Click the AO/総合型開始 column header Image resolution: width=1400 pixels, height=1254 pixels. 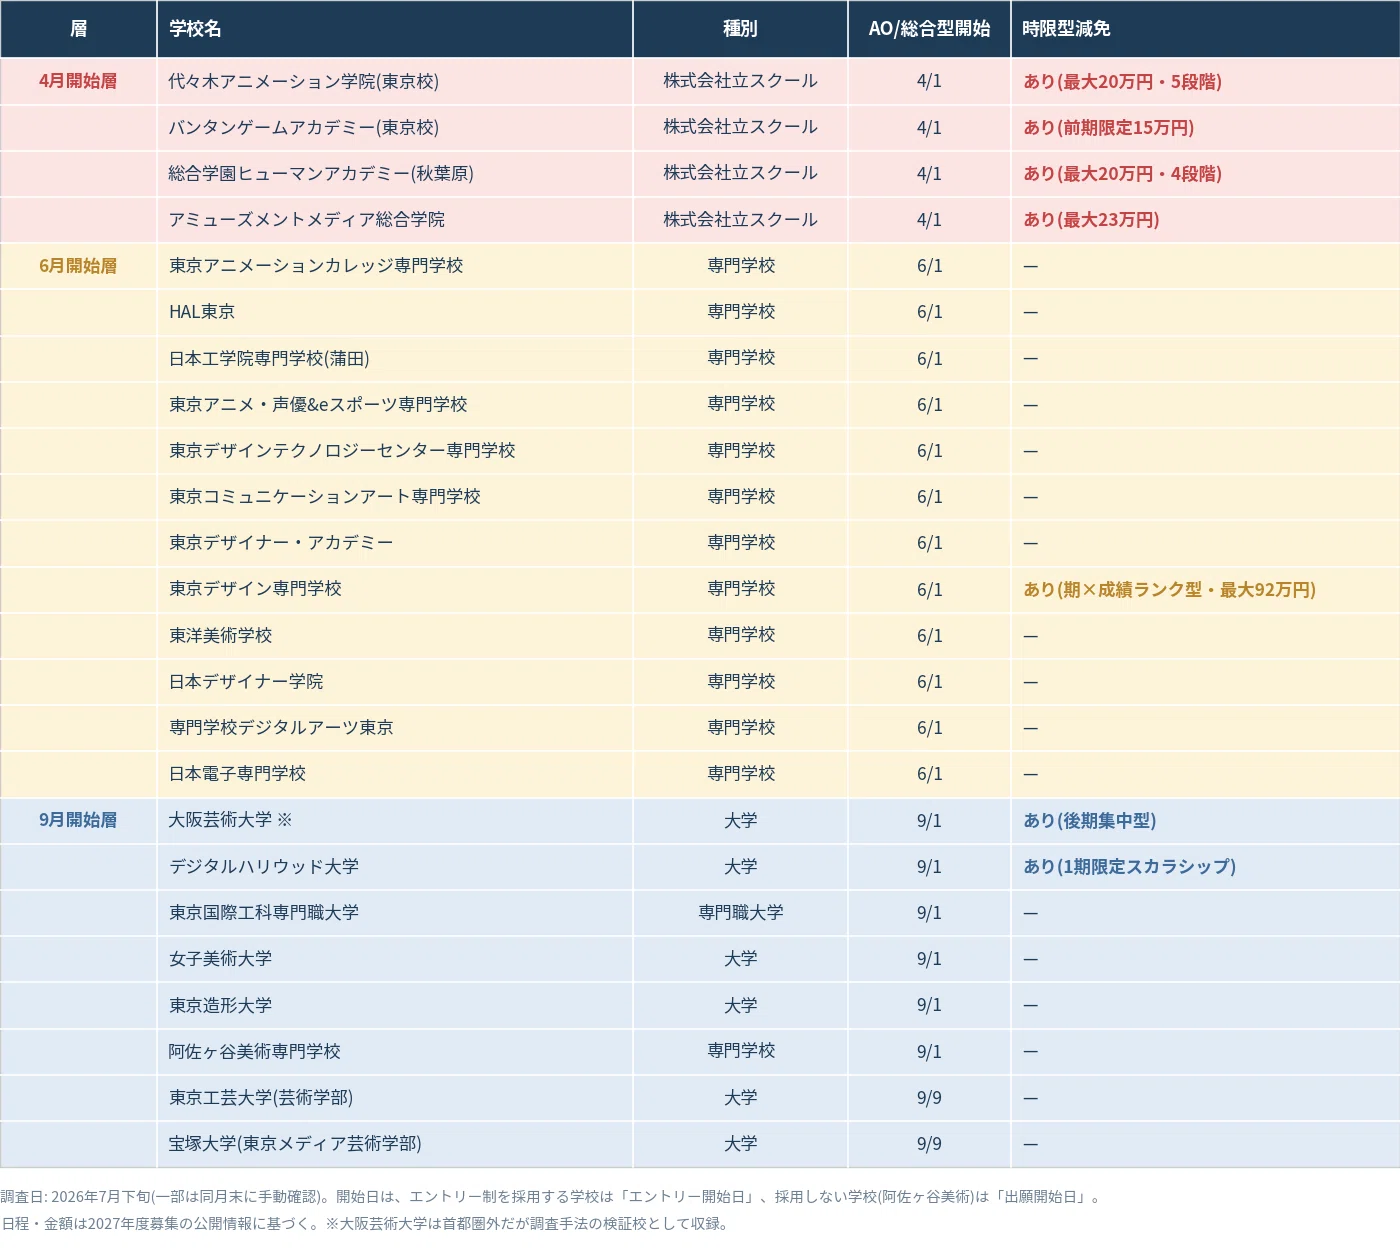click(929, 29)
